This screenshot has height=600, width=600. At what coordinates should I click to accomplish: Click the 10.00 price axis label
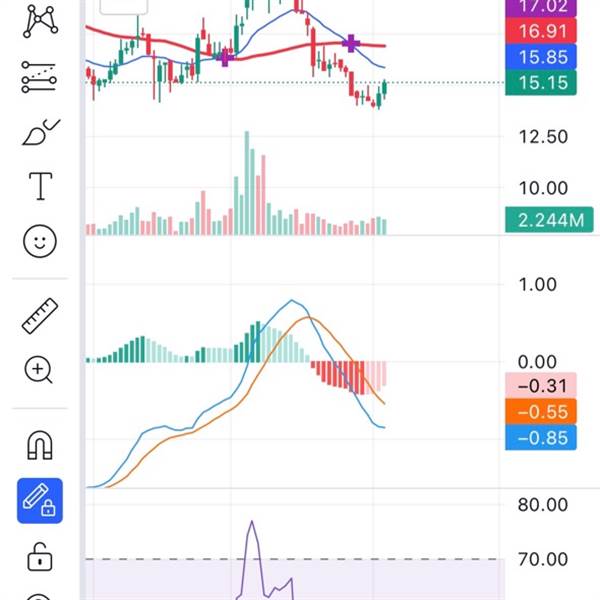coord(543,188)
